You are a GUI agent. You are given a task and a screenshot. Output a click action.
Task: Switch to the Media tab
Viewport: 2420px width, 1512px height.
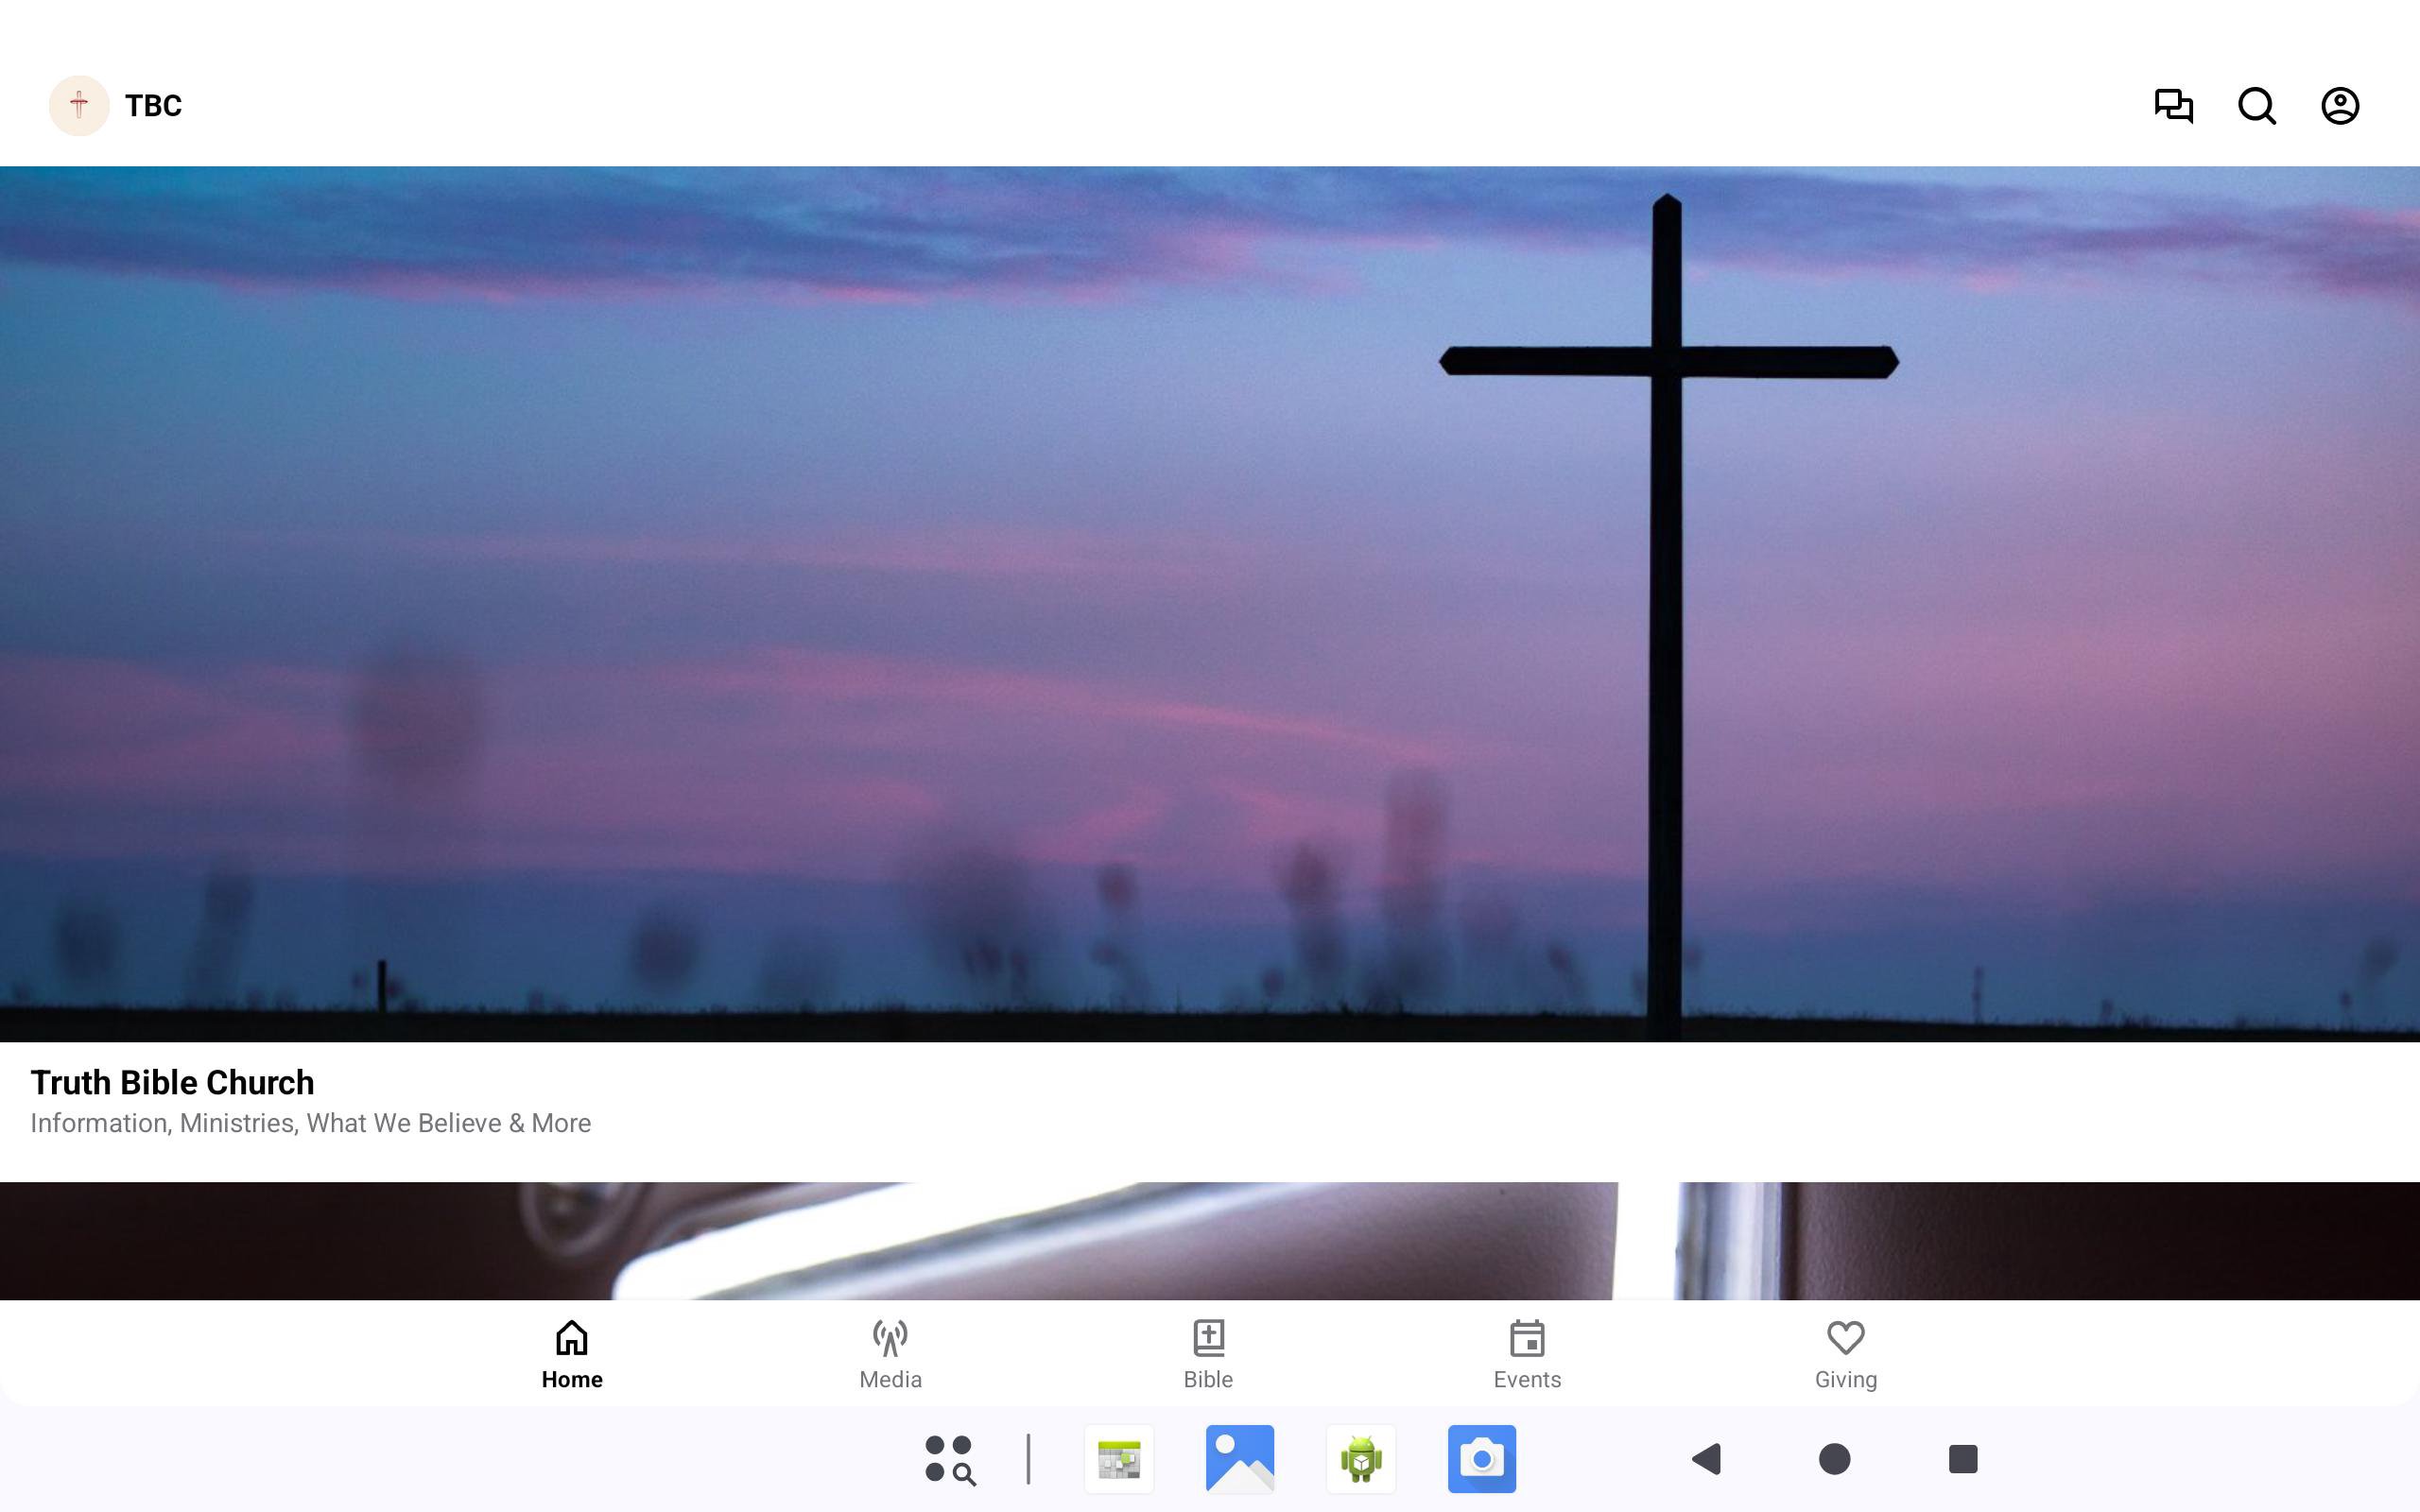tap(890, 1354)
